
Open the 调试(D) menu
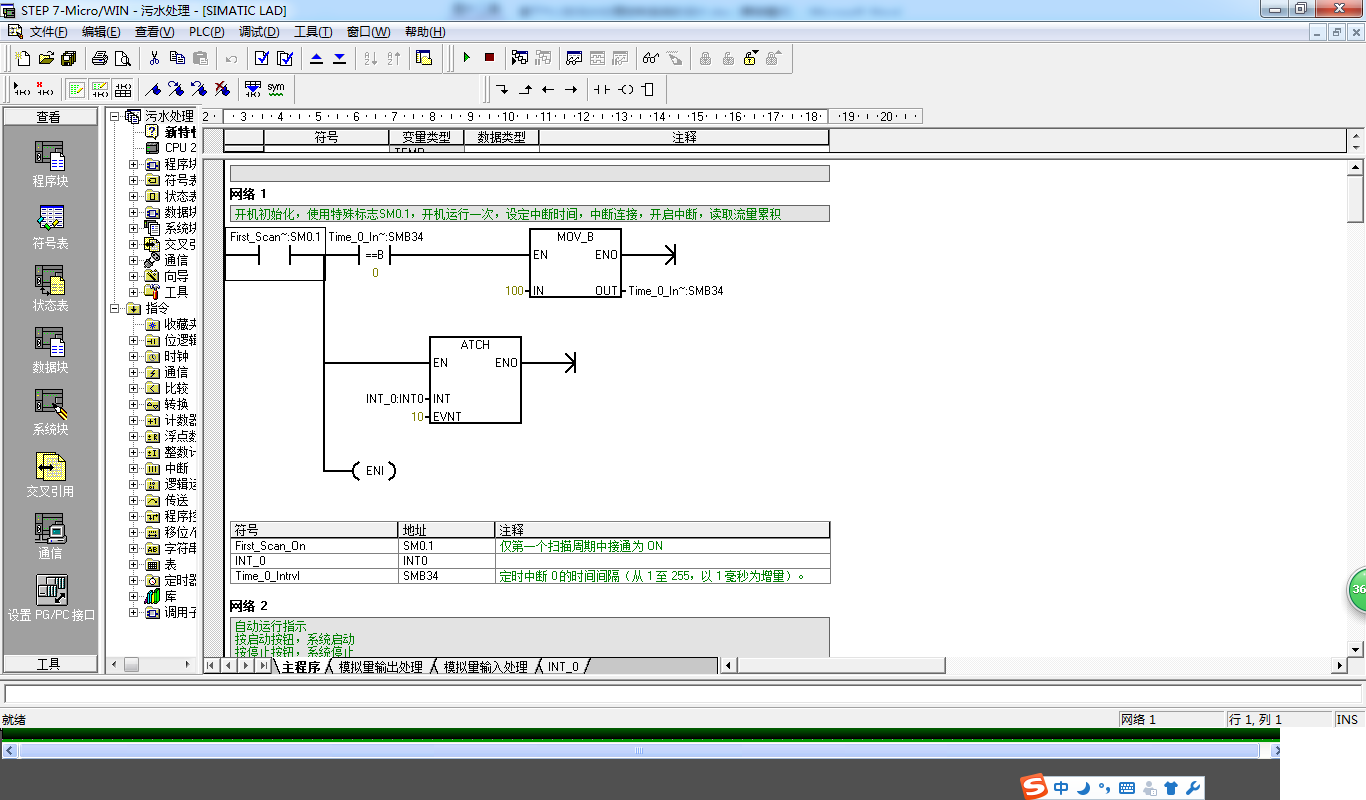point(259,32)
